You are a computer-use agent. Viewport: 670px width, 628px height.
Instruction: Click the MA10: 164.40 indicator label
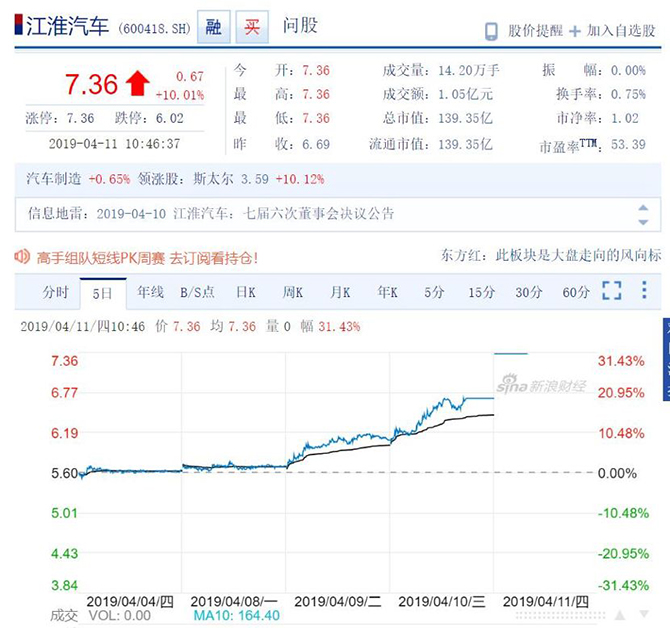(x=237, y=616)
